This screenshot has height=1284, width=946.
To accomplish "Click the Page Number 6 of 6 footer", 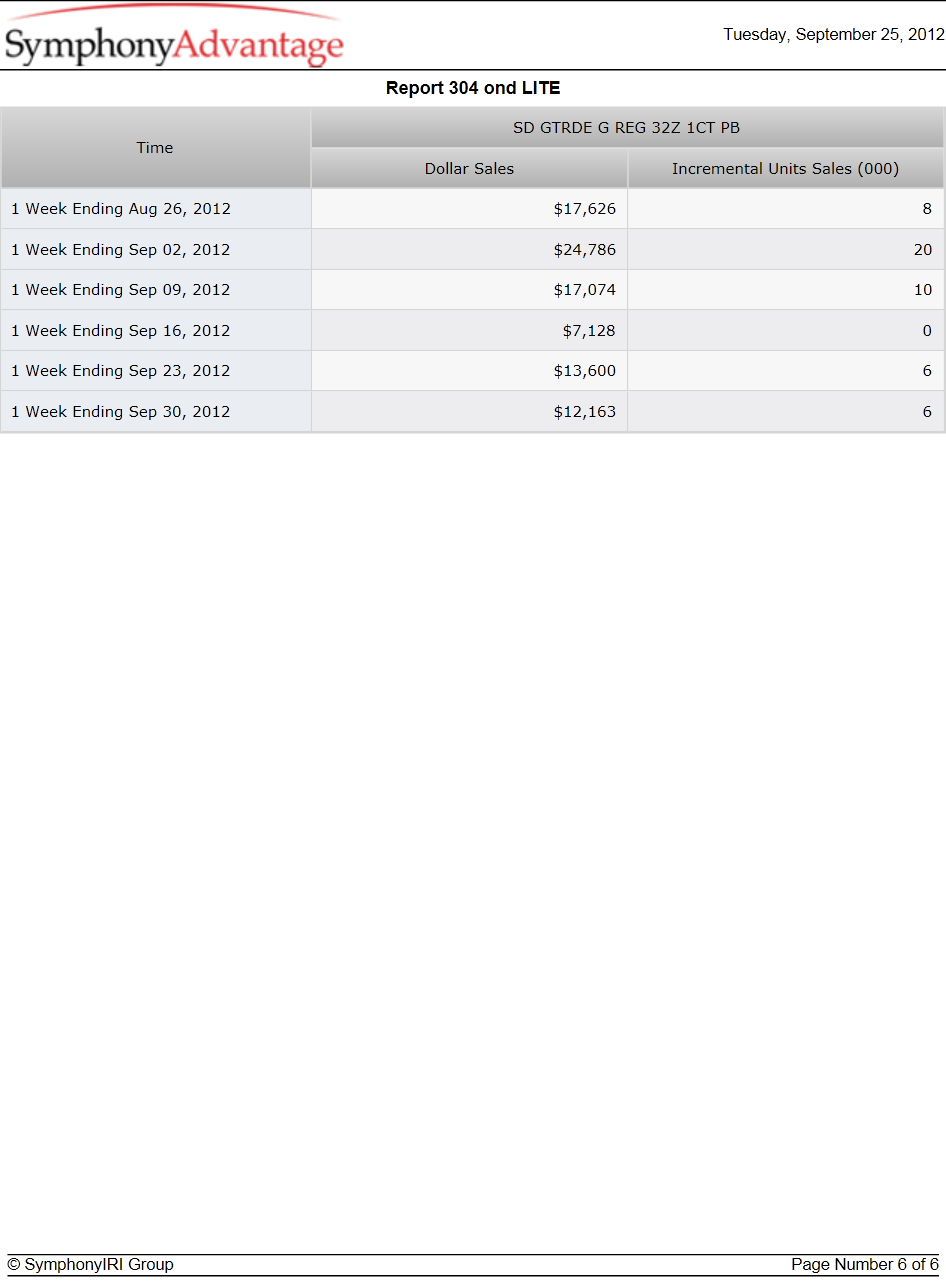I will point(865,1265).
